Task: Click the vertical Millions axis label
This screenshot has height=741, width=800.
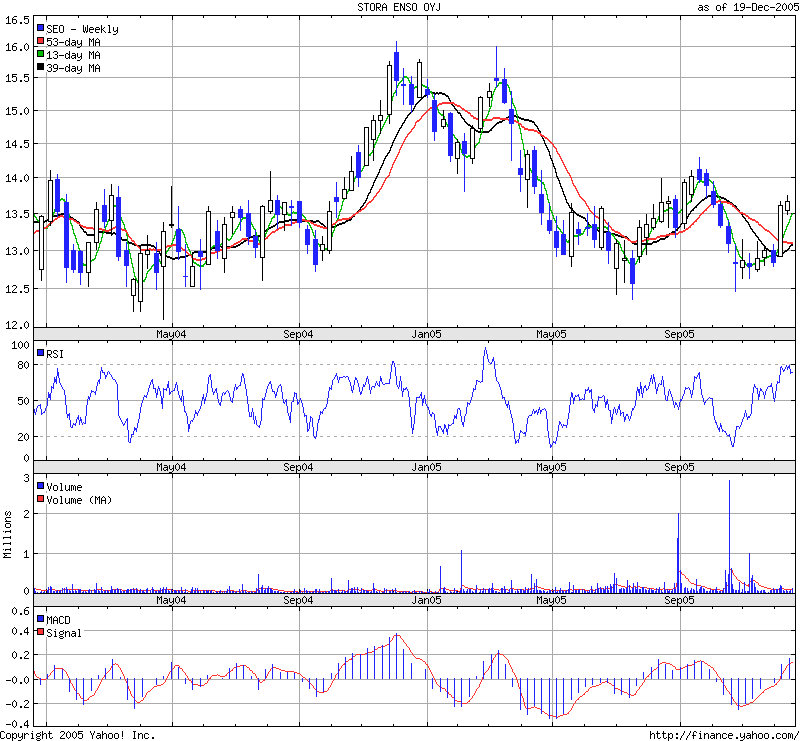Action: coord(7,533)
